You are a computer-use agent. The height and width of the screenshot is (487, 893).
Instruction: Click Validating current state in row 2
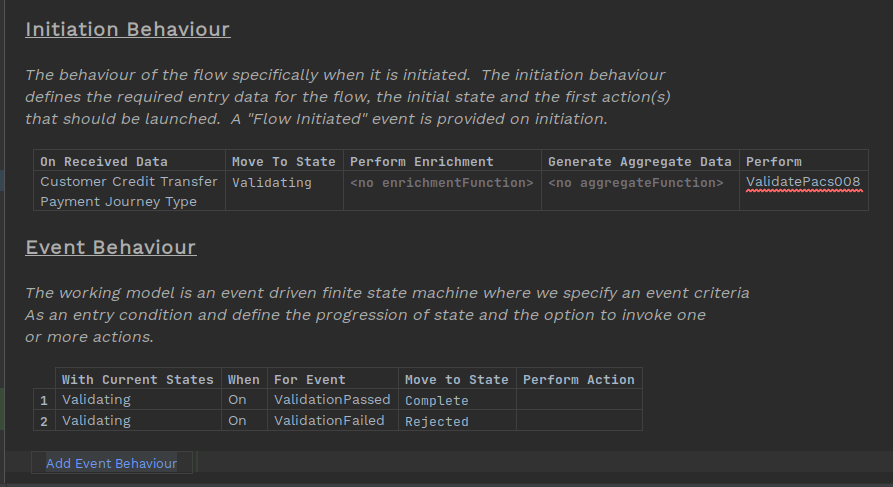click(x=96, y=421)
